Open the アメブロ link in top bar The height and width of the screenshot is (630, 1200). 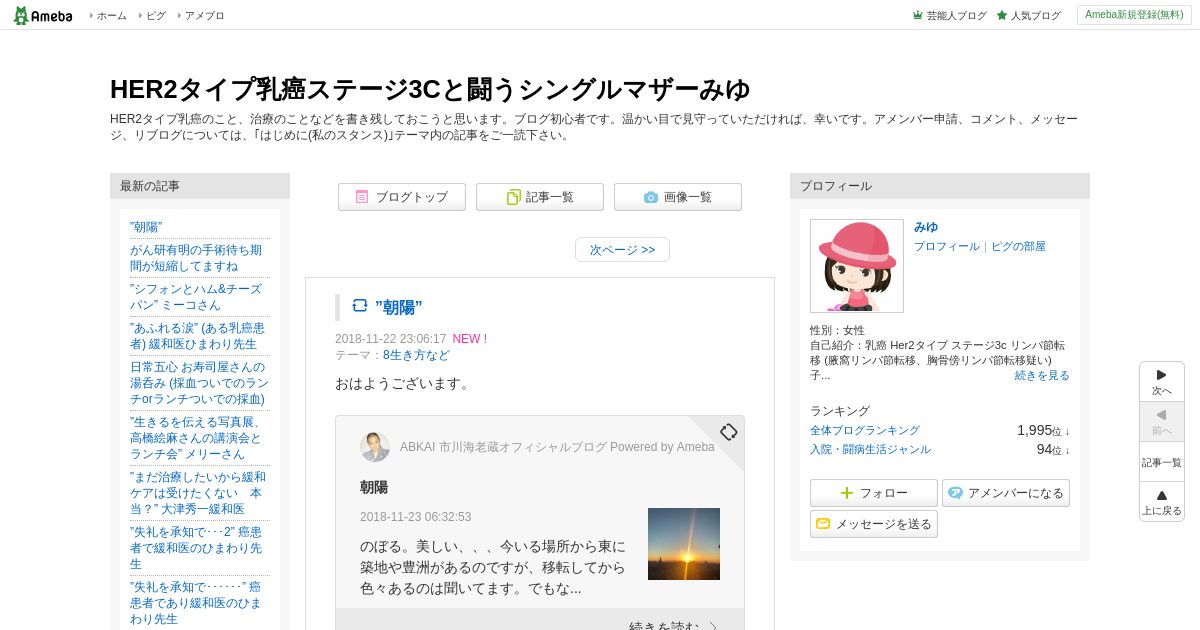[204, 16]
